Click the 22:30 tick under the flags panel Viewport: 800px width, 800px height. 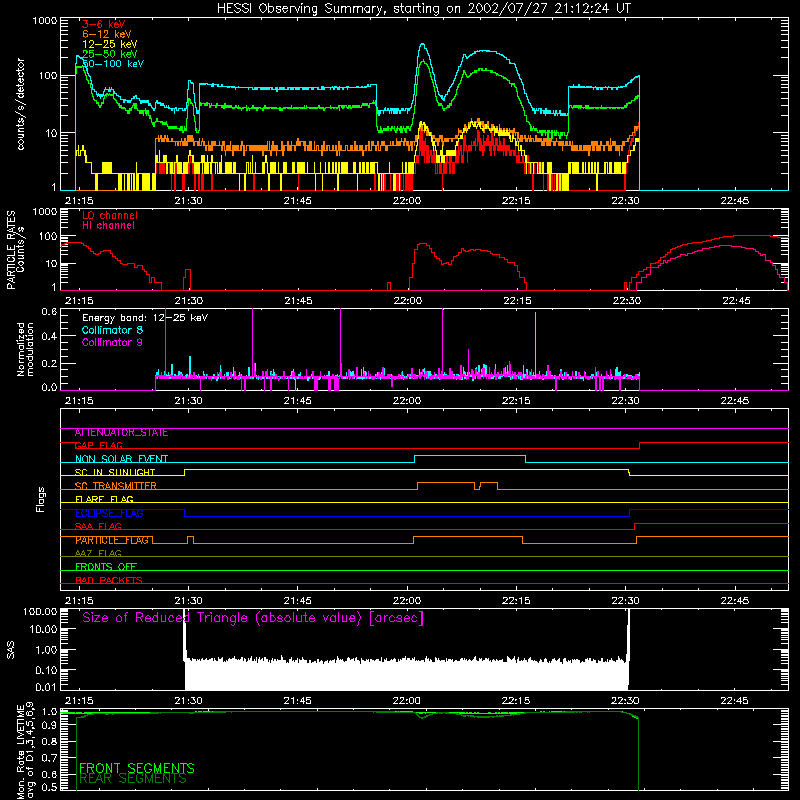[626, 601]
